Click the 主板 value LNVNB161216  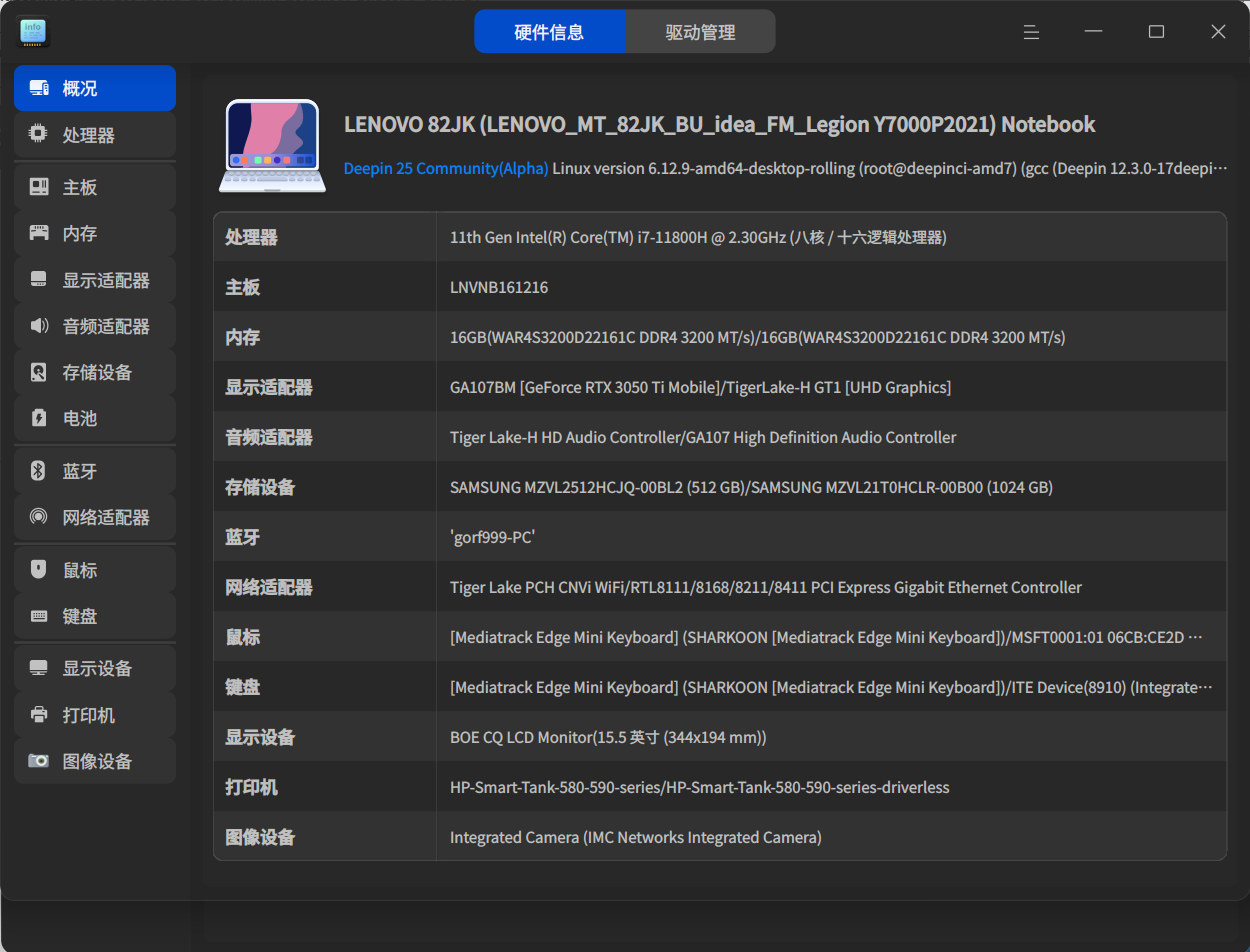click(x=499, y=287)
